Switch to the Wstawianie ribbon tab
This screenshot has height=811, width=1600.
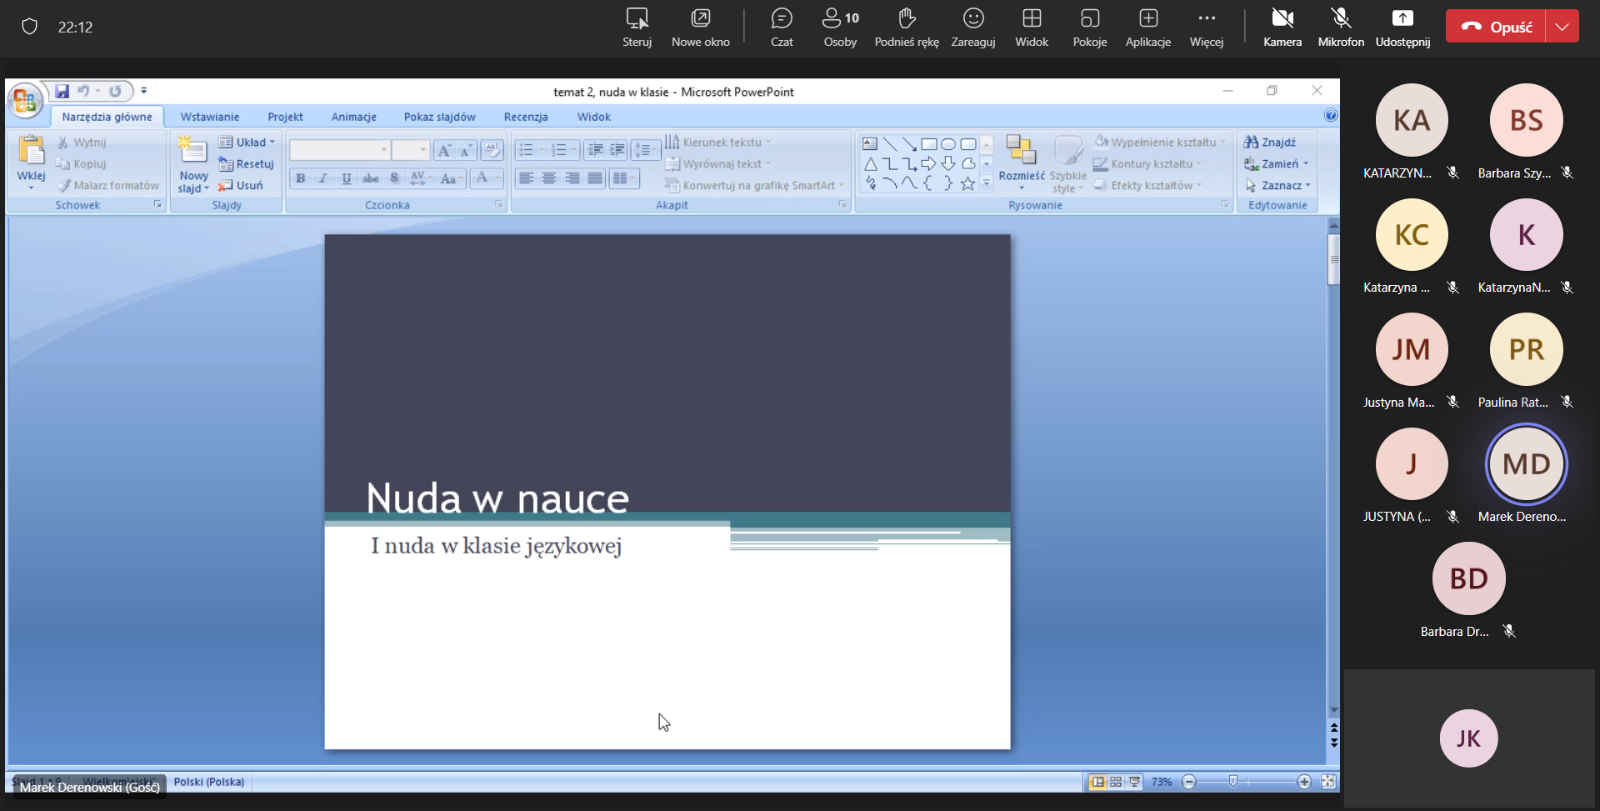tap(210, 117)
